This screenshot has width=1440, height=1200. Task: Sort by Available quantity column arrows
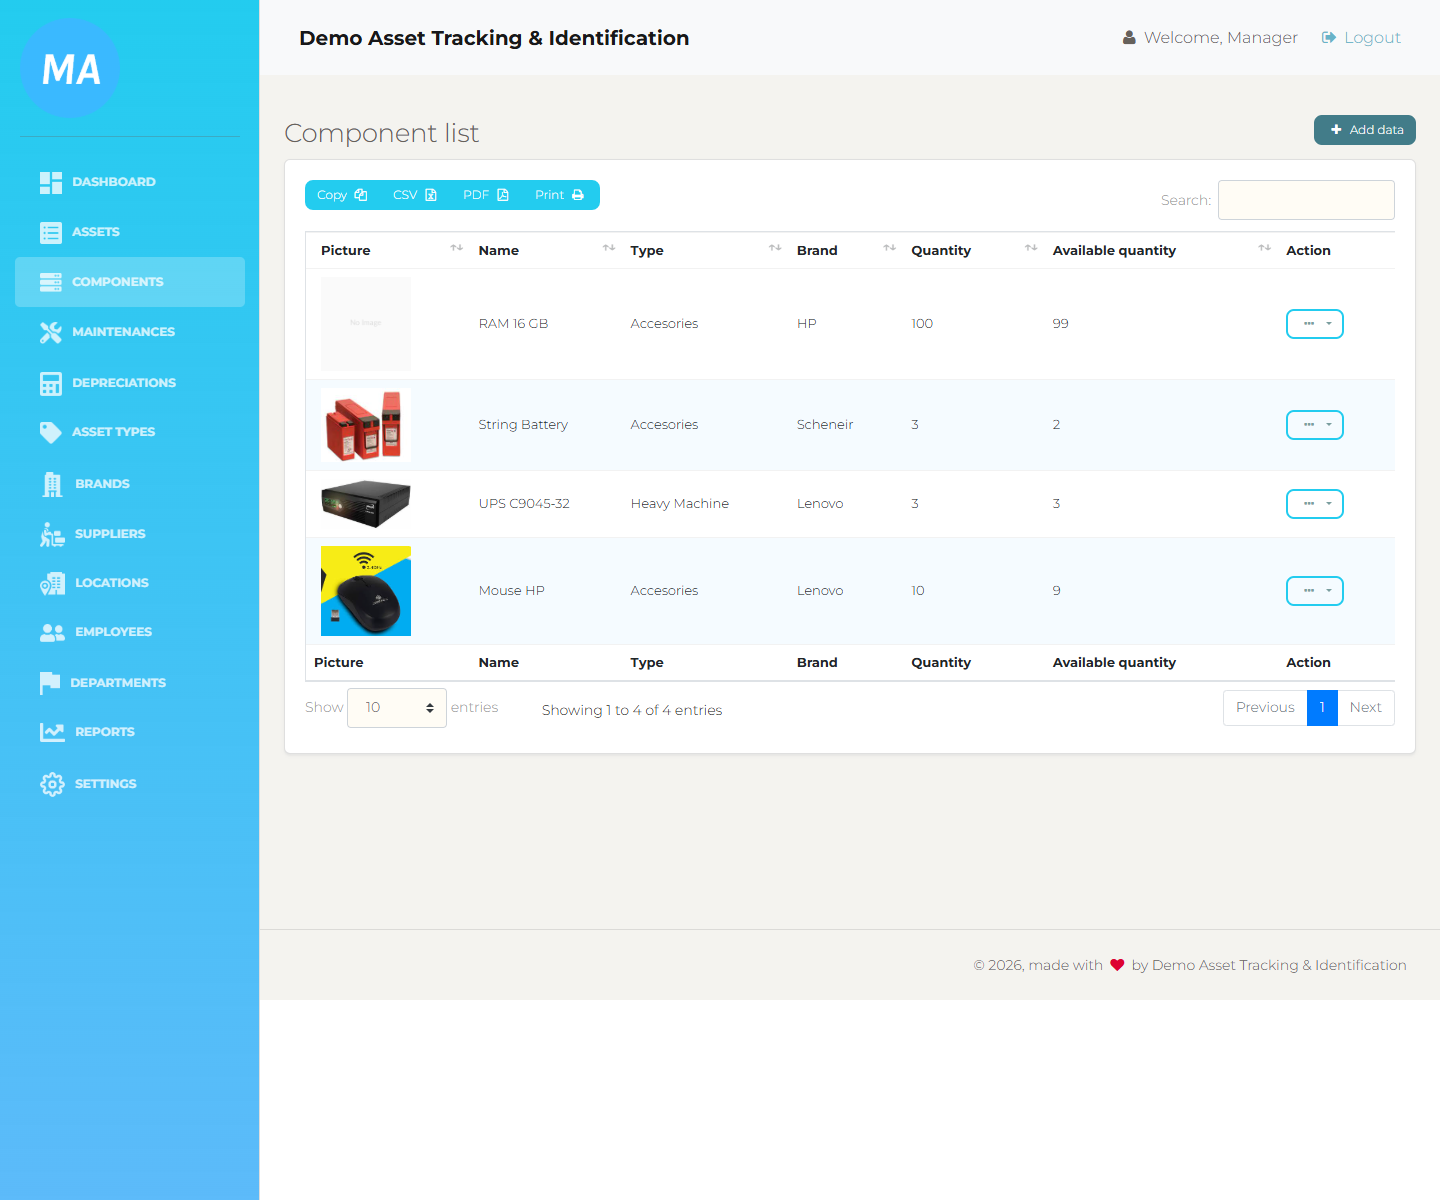(x=1265, y=248)
